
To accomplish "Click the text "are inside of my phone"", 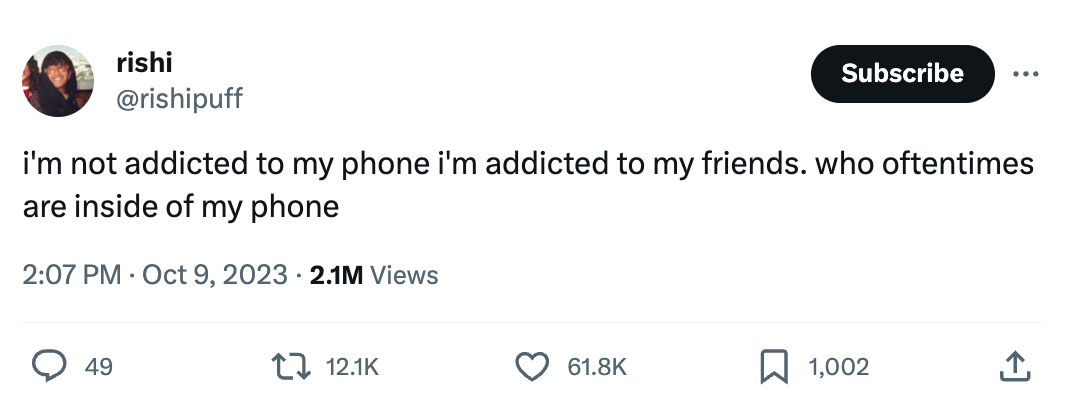I will [181, 207].
